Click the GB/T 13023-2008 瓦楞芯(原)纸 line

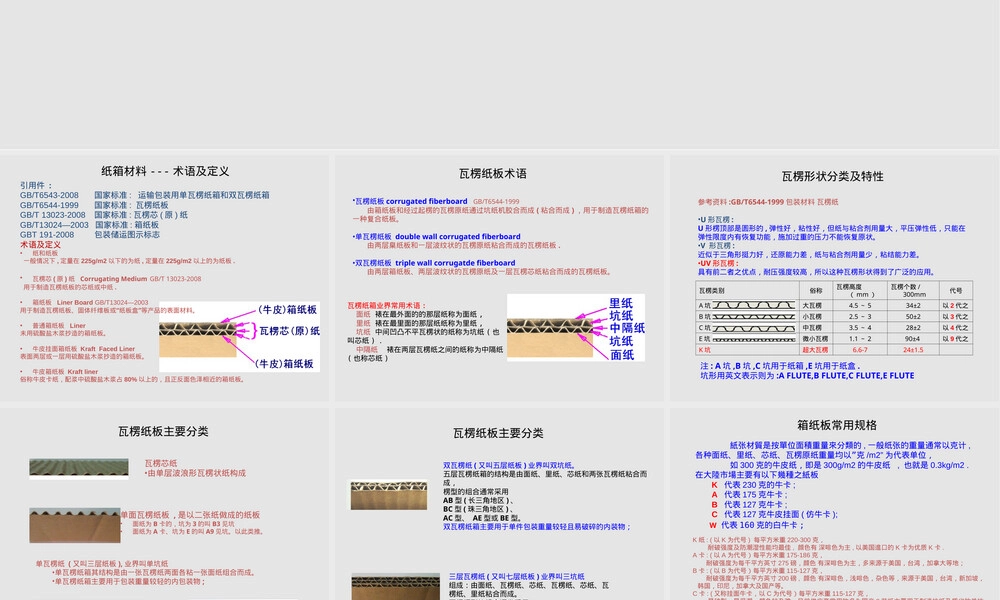[x=104, y=215]
